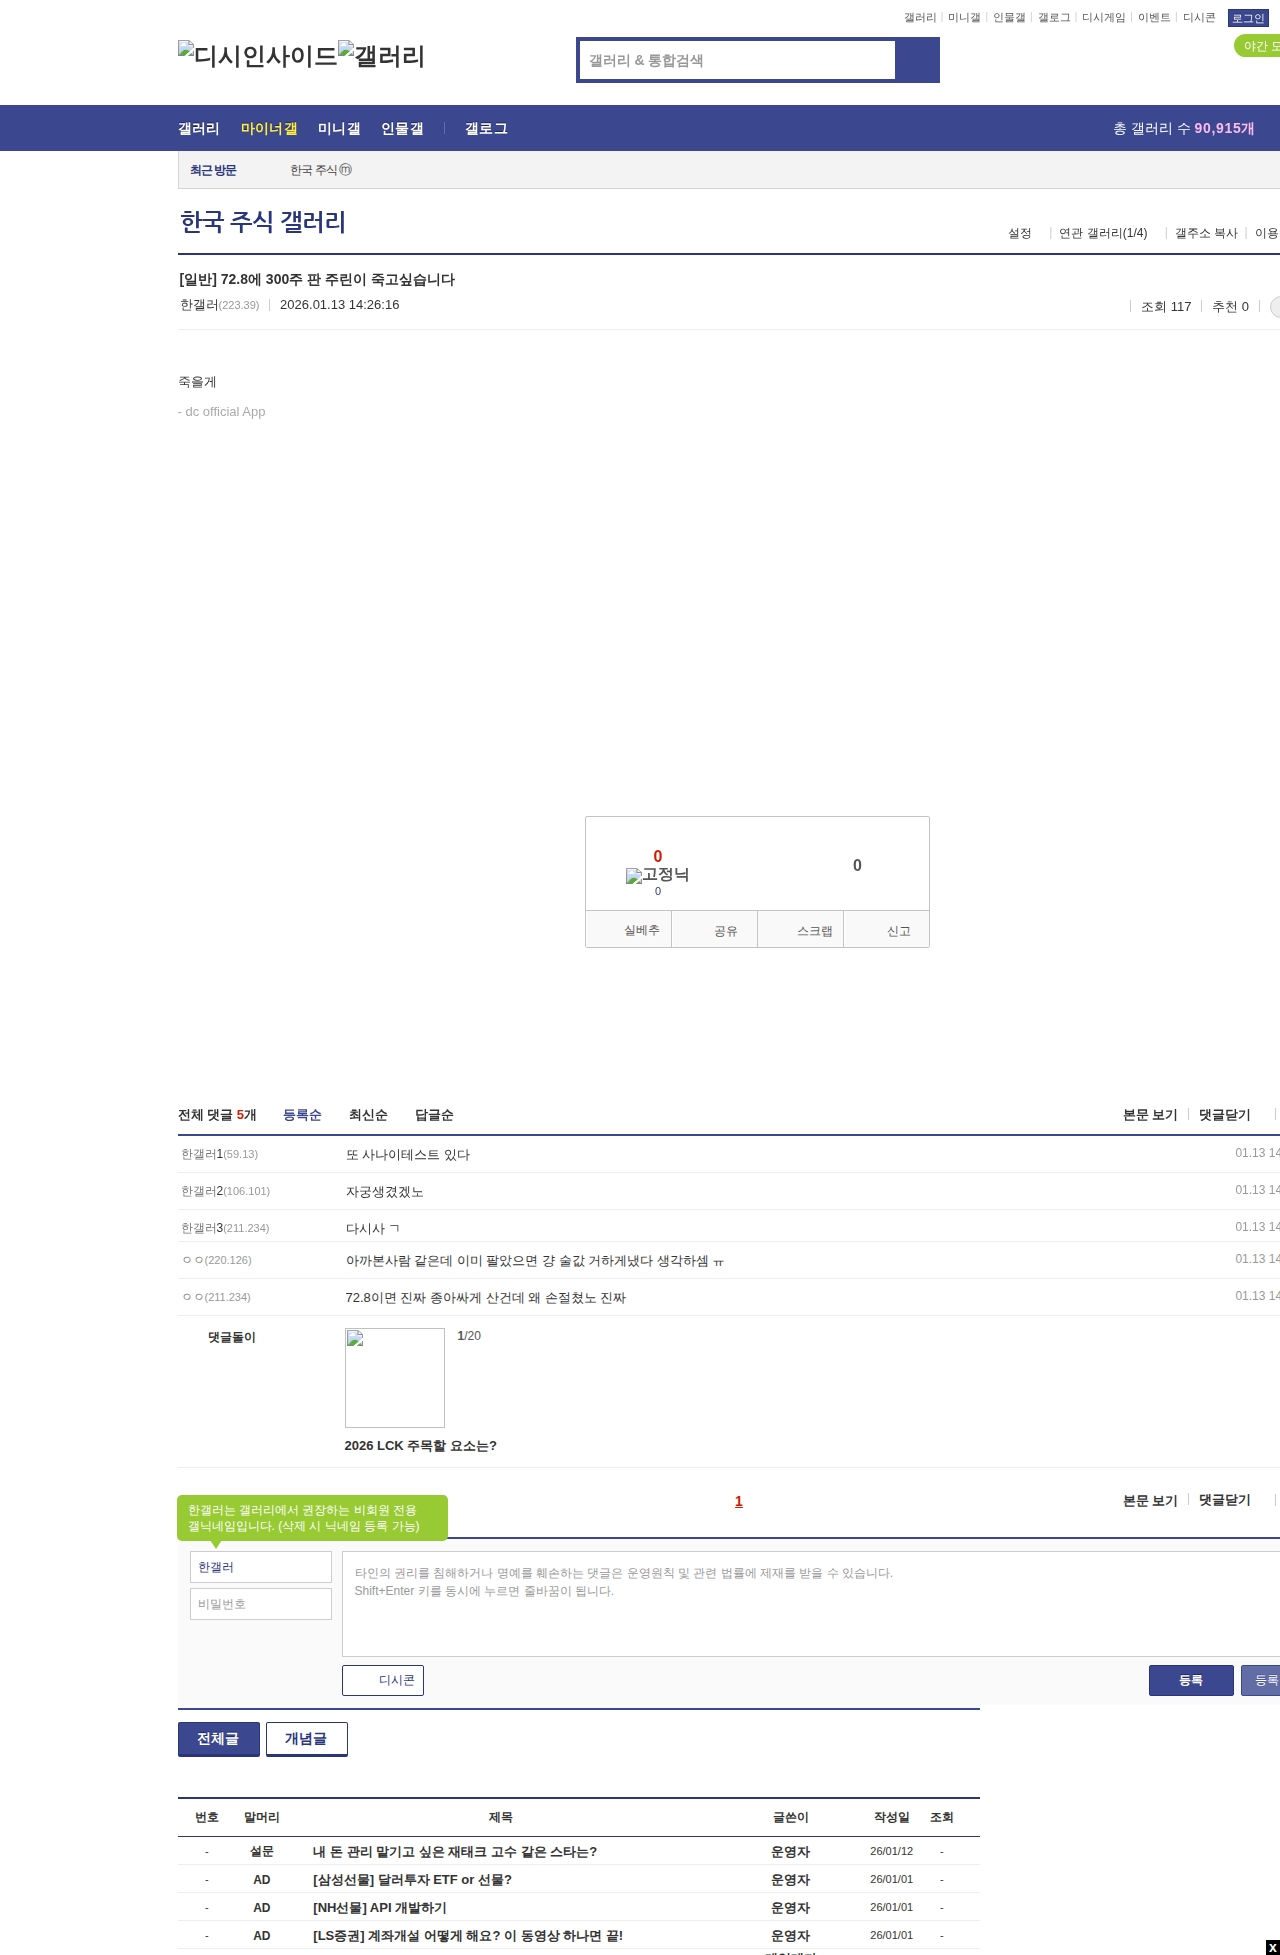The height and width of the screenshot is (1955, 1280).
Task: Sort comments by 최신순
Action: pyautogui.click(x=368, y=1115)
